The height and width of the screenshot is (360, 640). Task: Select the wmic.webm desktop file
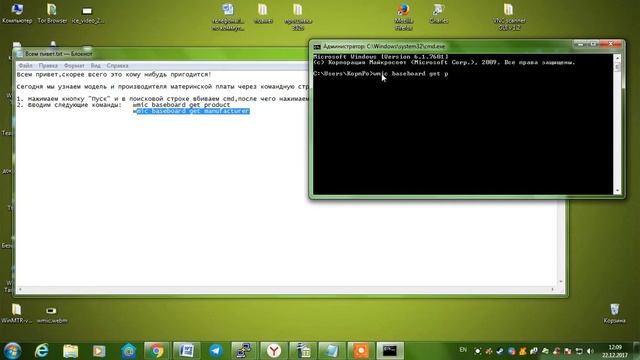pyautogui.click(x=51, y=314)
